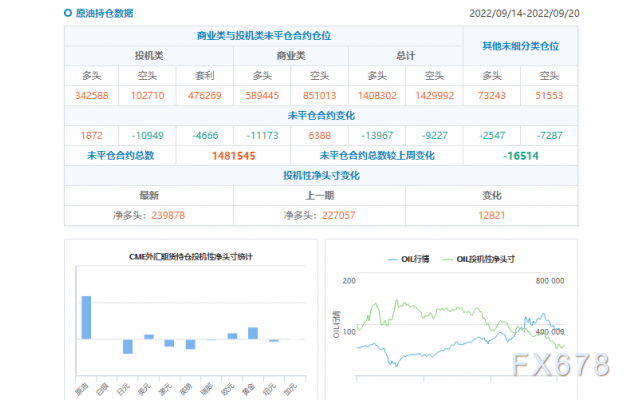Click the change value -13967
This screenshot has height=400, width=640.
[377, 136]
